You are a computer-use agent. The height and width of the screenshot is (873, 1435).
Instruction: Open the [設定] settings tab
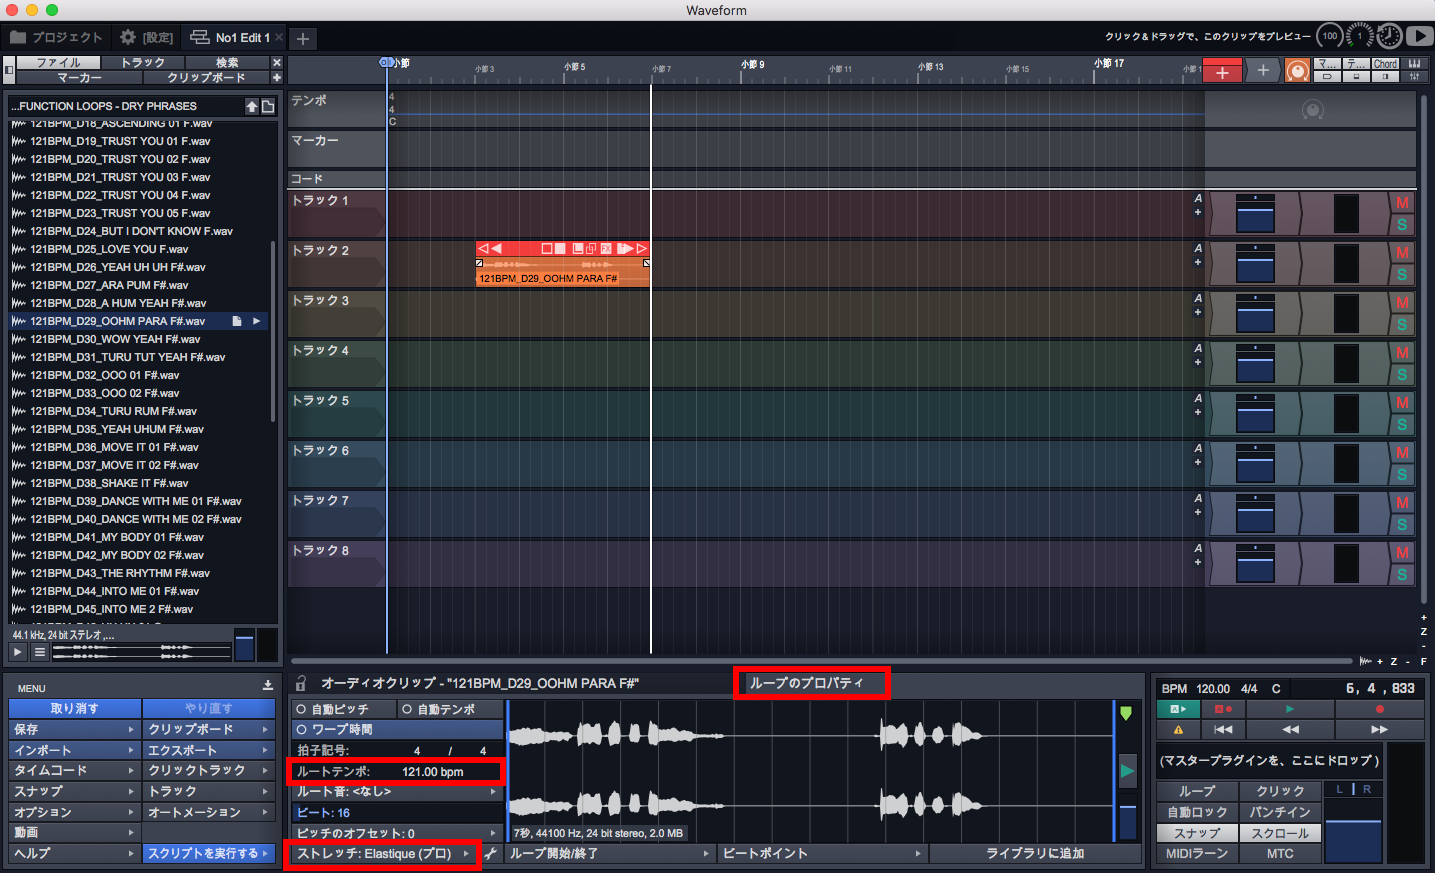point(146,37)
